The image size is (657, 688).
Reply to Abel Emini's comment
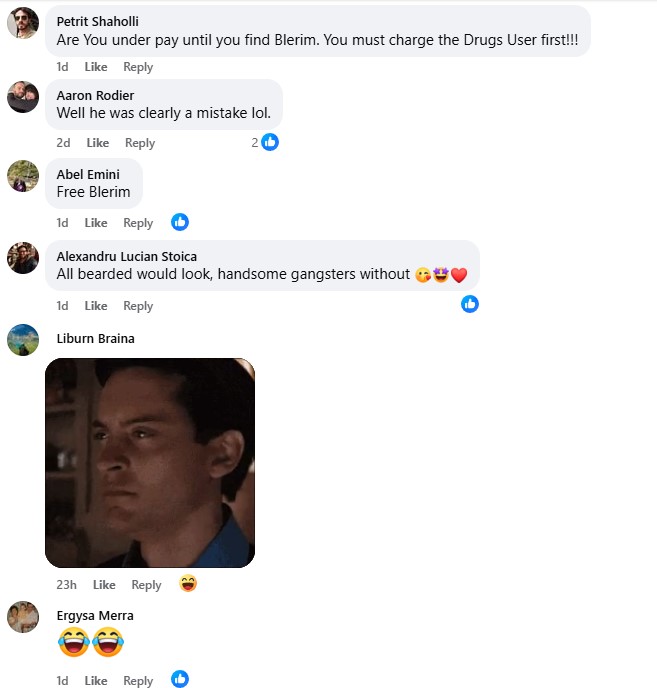[138, 223]
